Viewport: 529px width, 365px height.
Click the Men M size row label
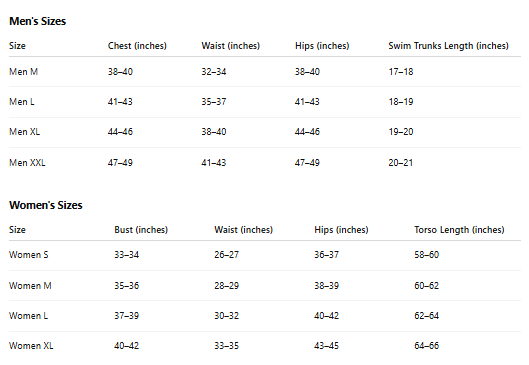click(23, 72)
